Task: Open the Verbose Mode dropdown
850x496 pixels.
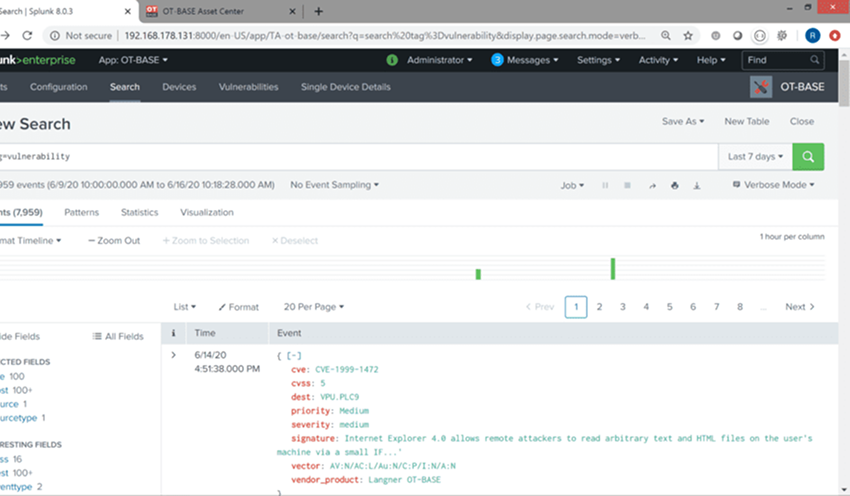Action: coord(774,185)
